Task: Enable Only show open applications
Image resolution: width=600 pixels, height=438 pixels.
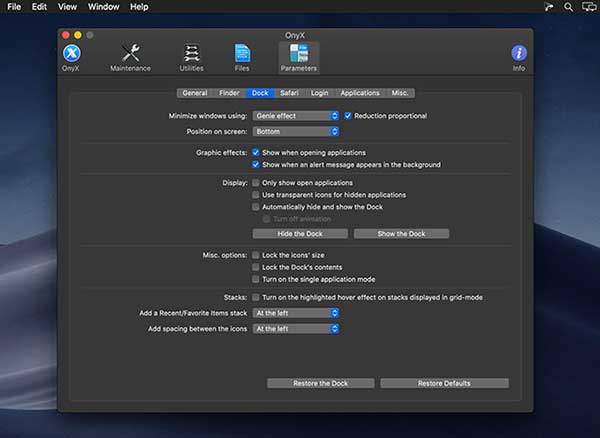Action: pyautogui.click(x=256, y=182)
